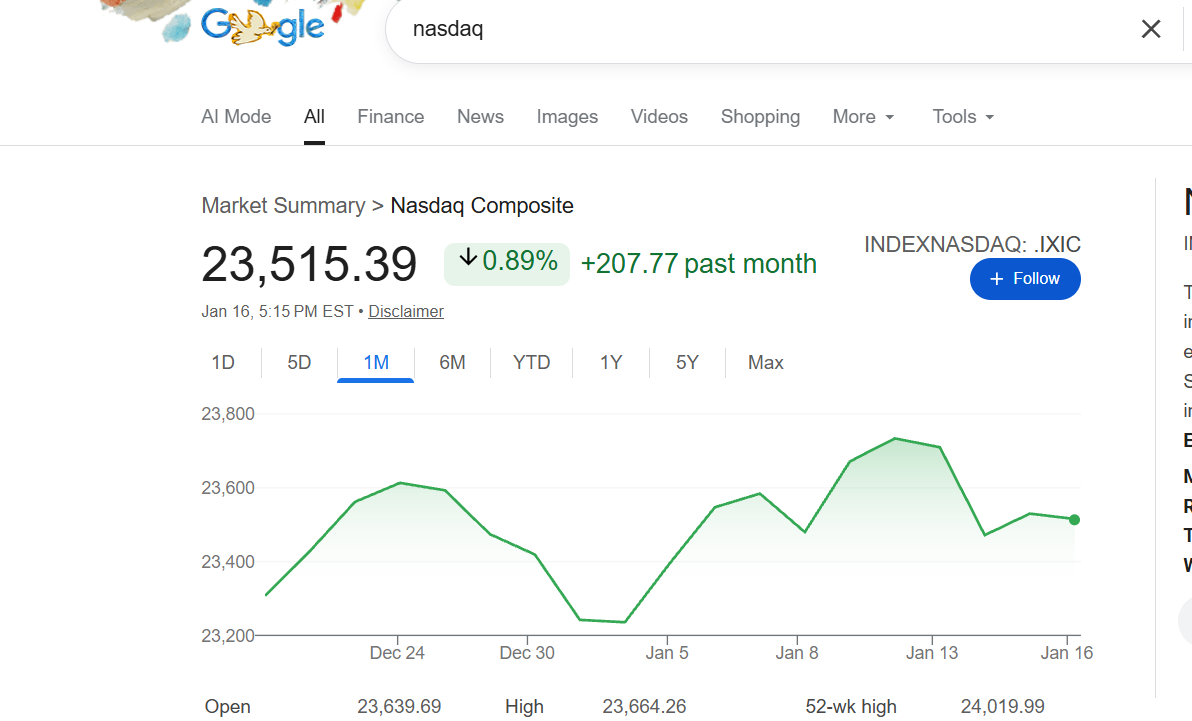Open the Images tab

pyautogui.click(x=567, y=117)
